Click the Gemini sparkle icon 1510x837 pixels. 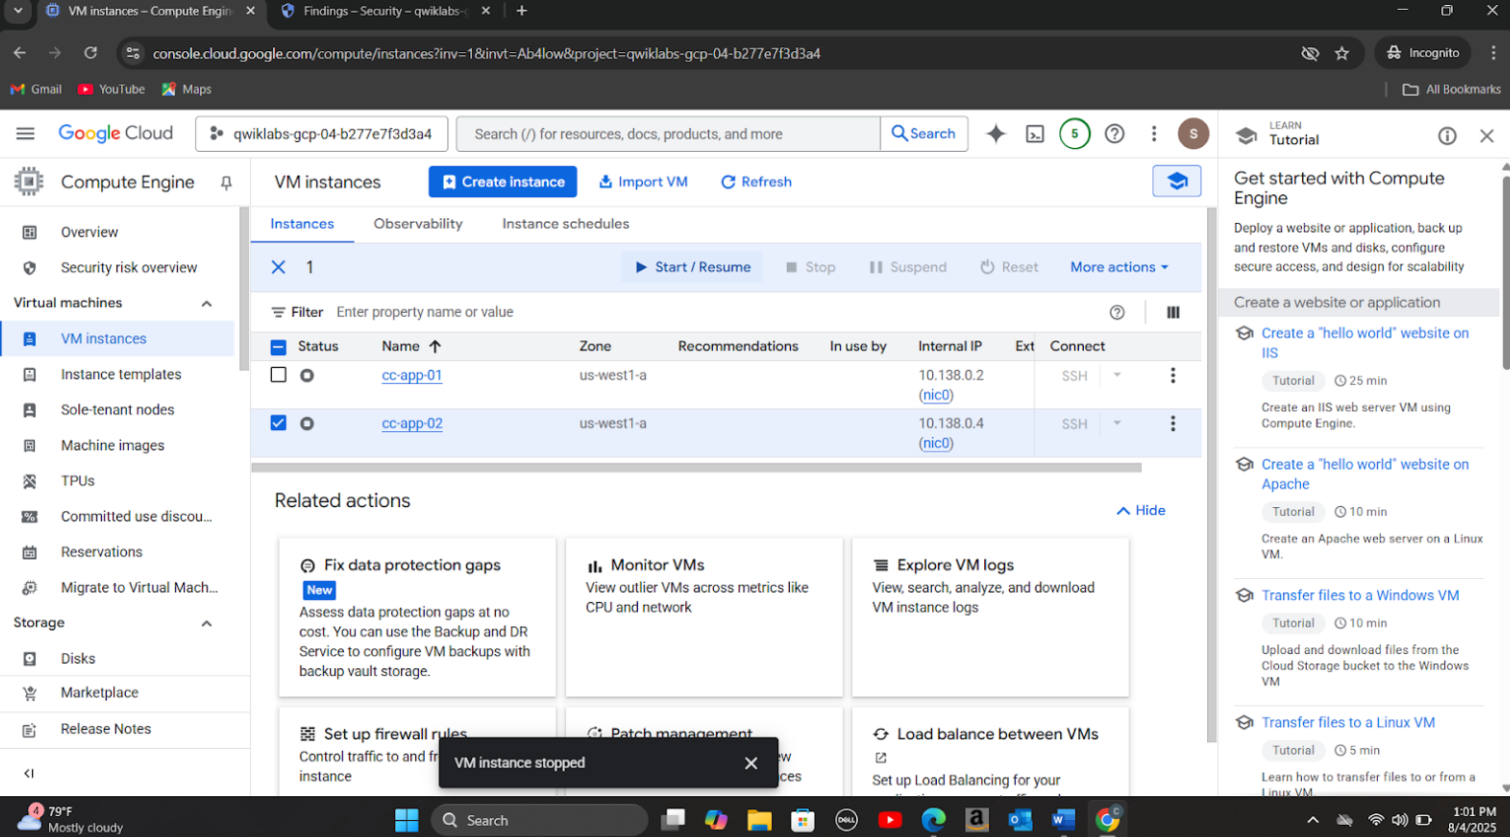coord(995,134)
